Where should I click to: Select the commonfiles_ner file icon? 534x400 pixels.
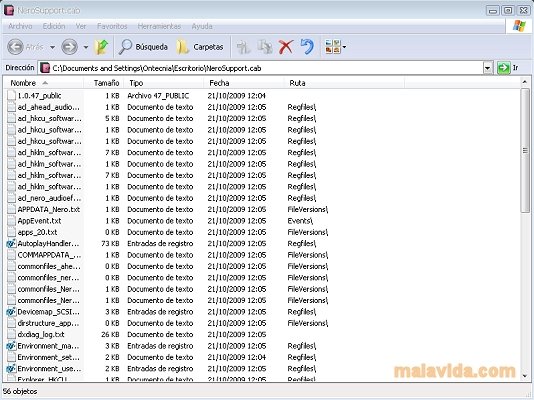[11, 278]
